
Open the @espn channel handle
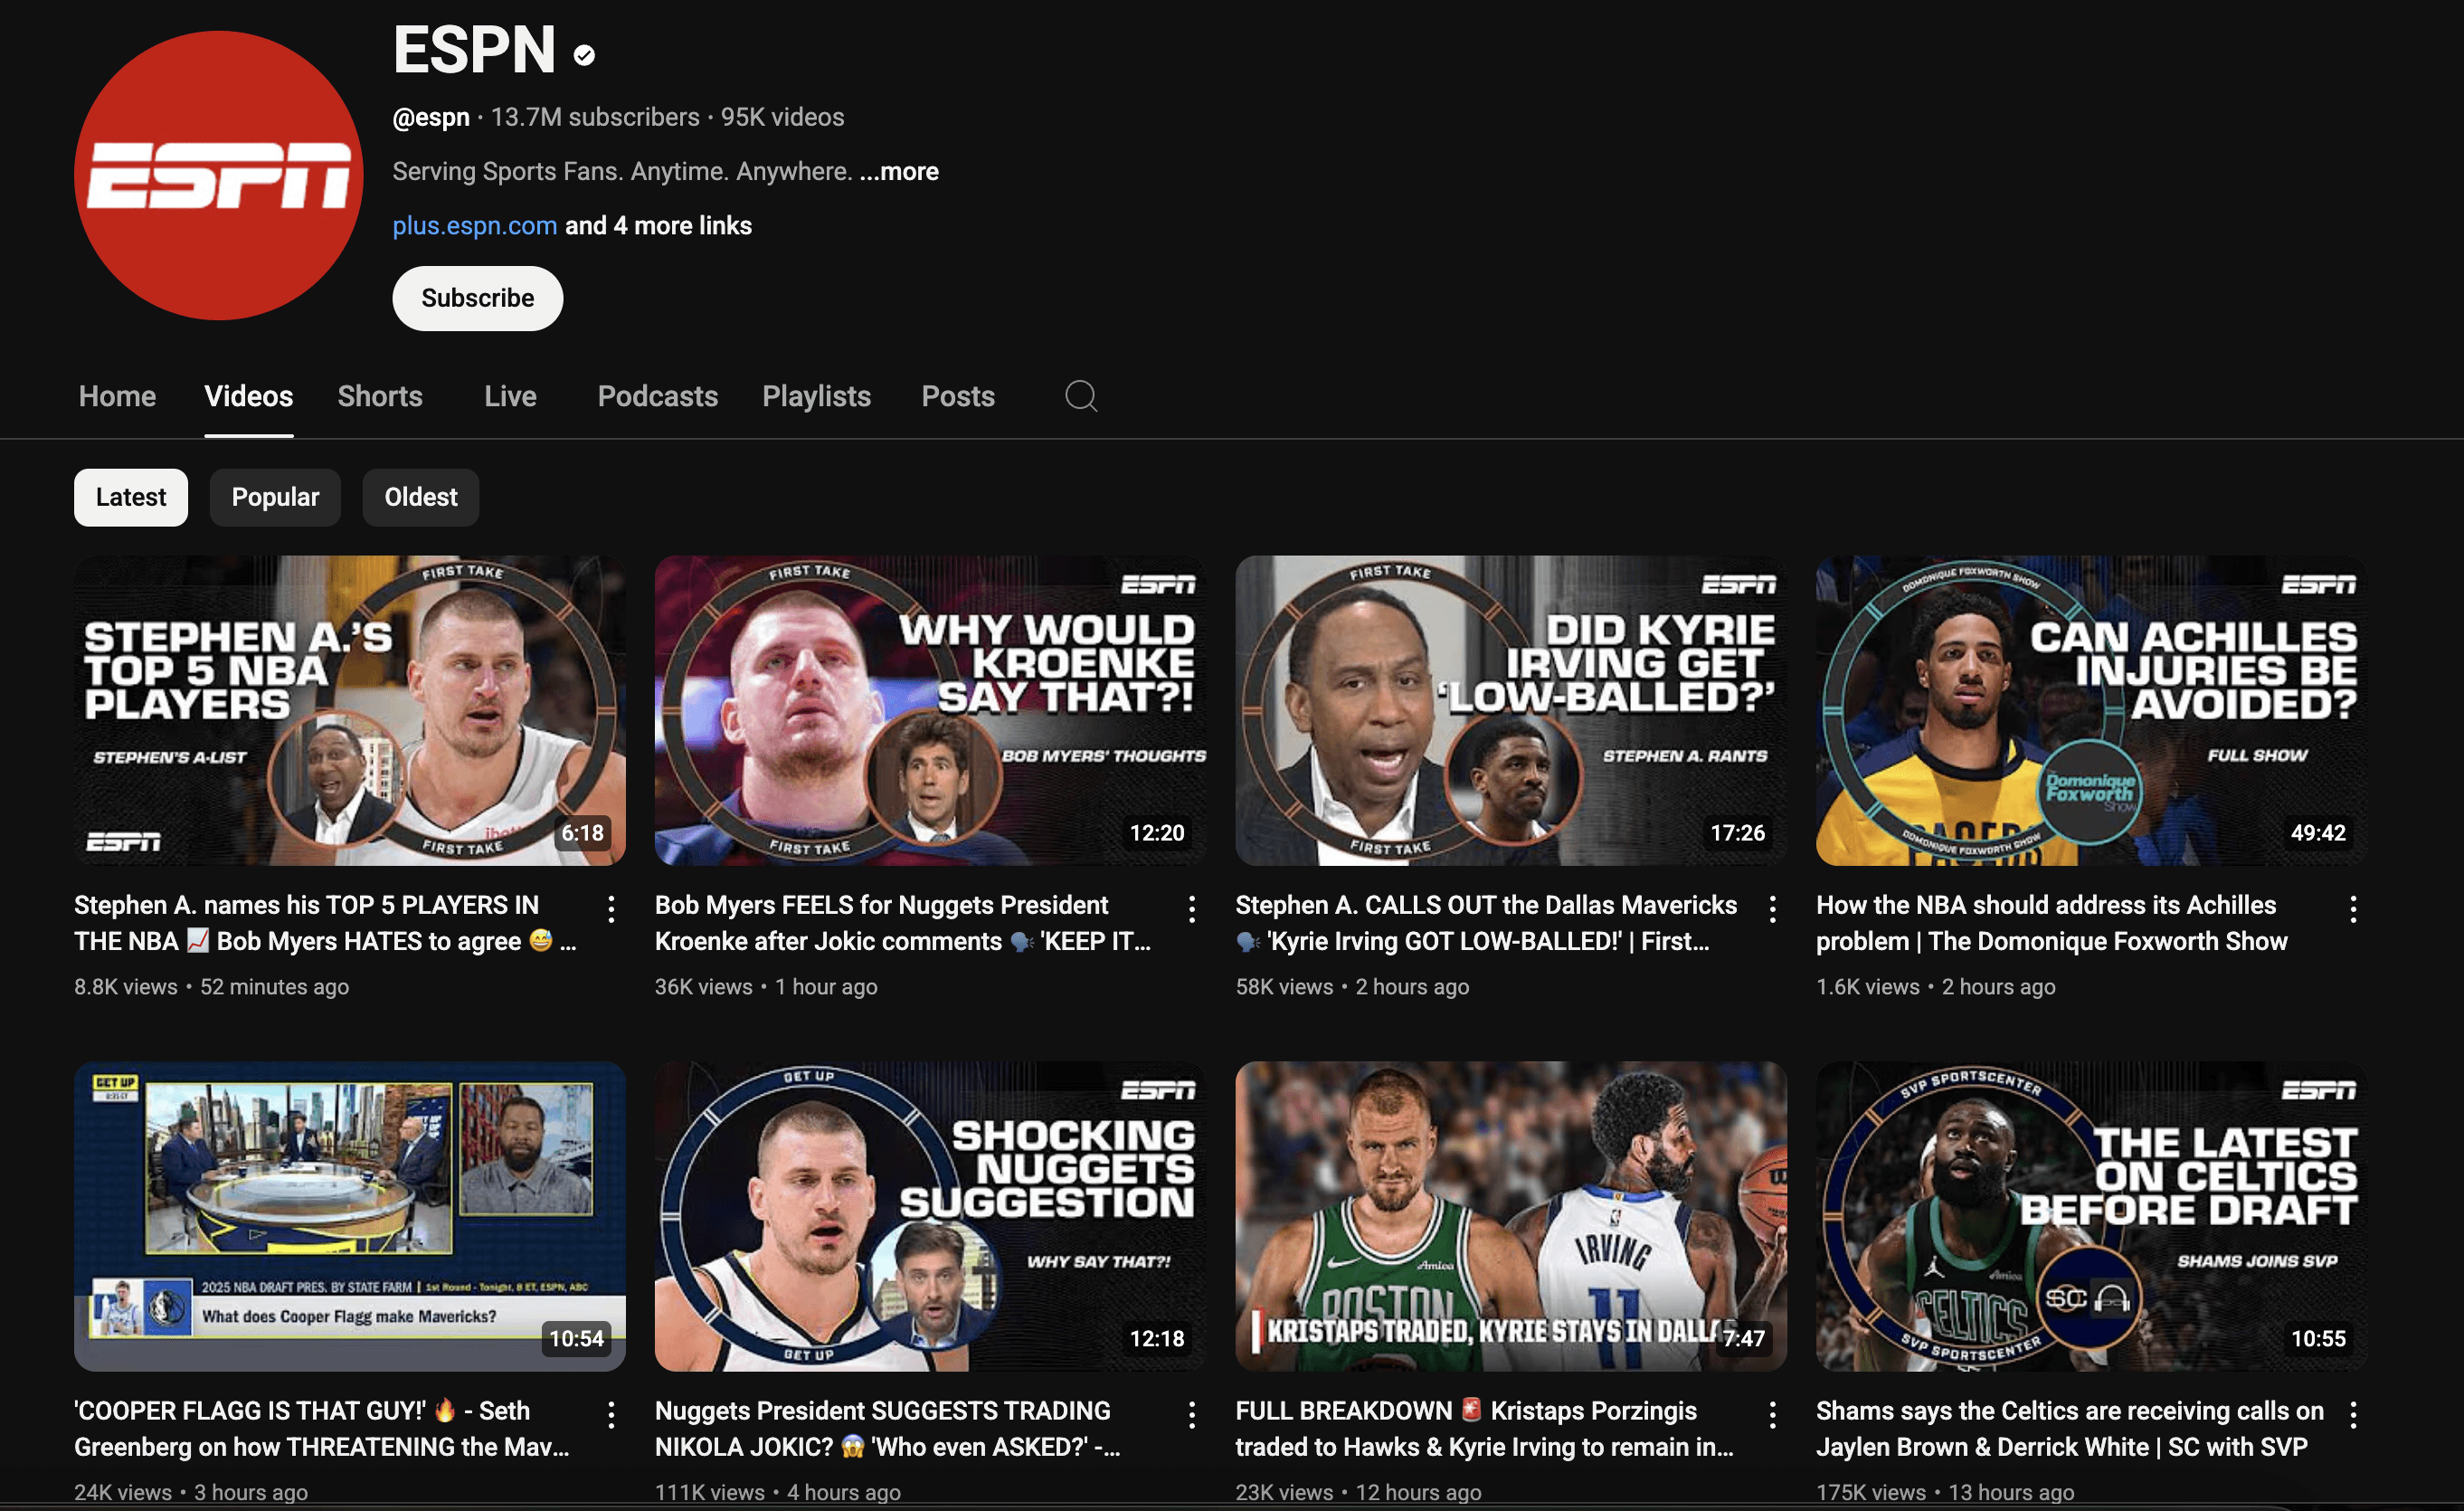[431, 117]
